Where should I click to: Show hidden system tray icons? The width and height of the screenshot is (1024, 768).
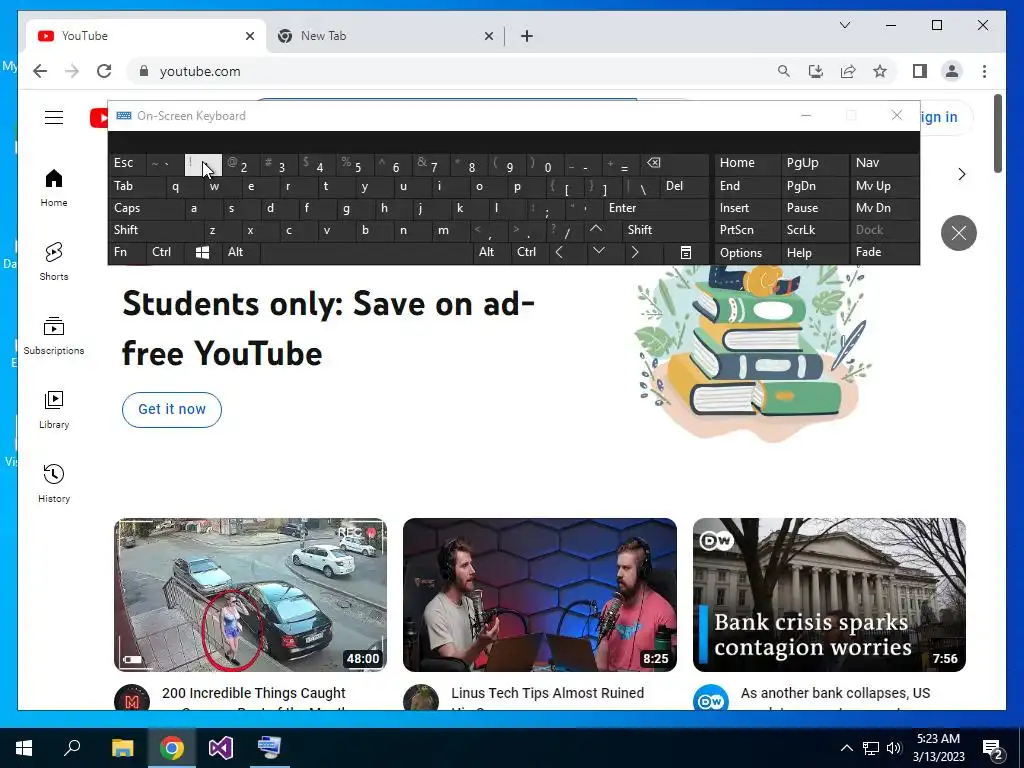click(x=846, y=748)
